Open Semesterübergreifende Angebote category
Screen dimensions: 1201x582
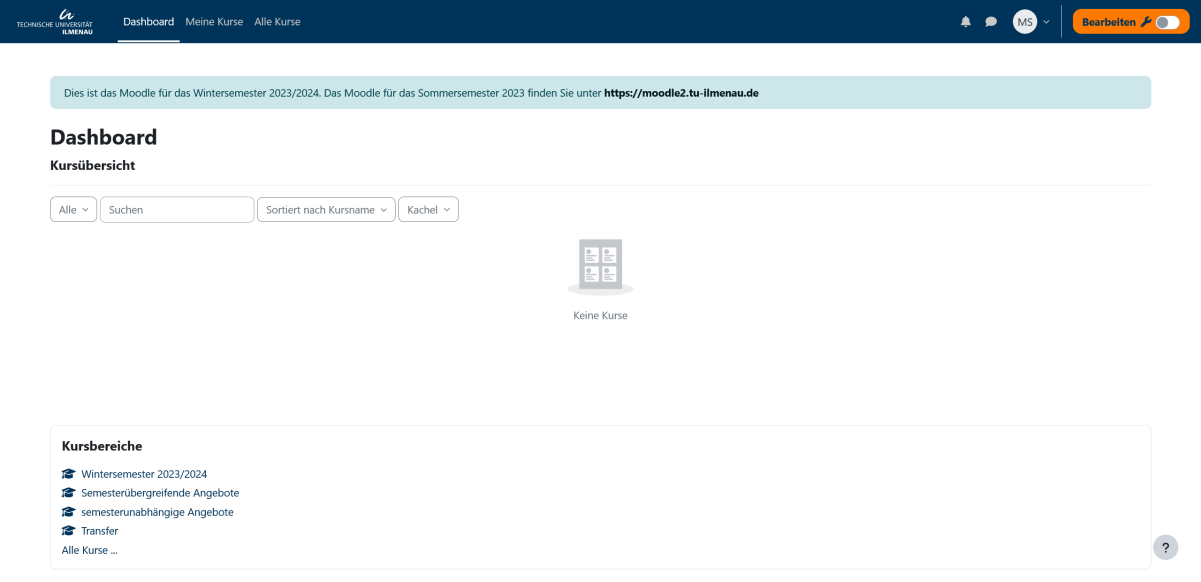[160, 493]
